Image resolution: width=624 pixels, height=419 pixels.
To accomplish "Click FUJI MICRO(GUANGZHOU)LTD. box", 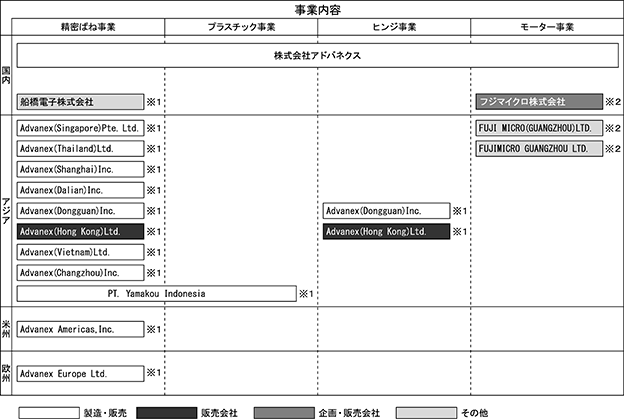I will [539, 128].
